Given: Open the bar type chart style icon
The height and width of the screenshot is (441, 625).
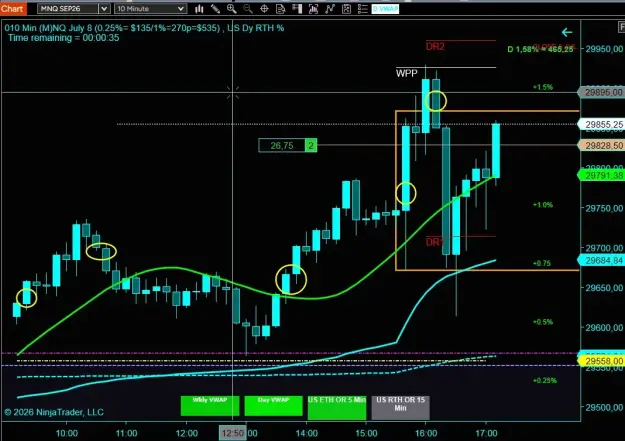Looking at the screenshot, I should point(199,9).
